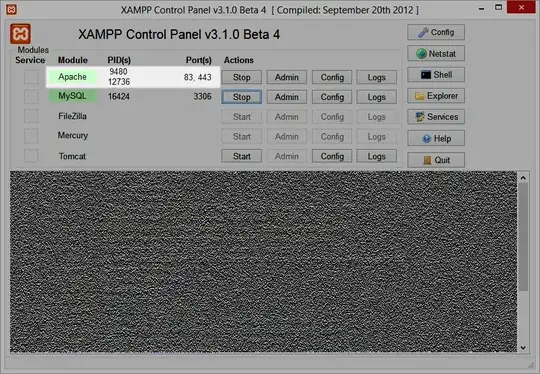The width and height of the screenshot is (540, 374).
Task: Click the Quit button
Action: click(x=436, y=160)
